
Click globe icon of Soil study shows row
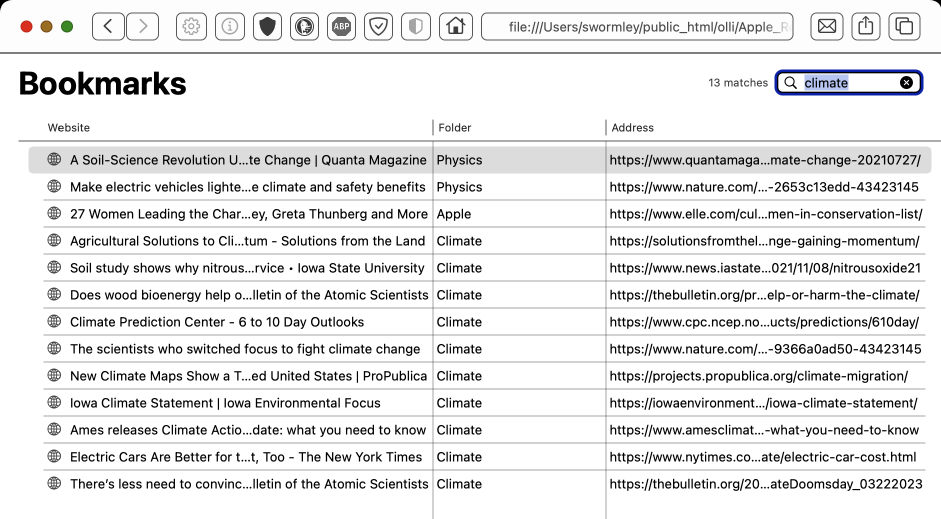54,267
